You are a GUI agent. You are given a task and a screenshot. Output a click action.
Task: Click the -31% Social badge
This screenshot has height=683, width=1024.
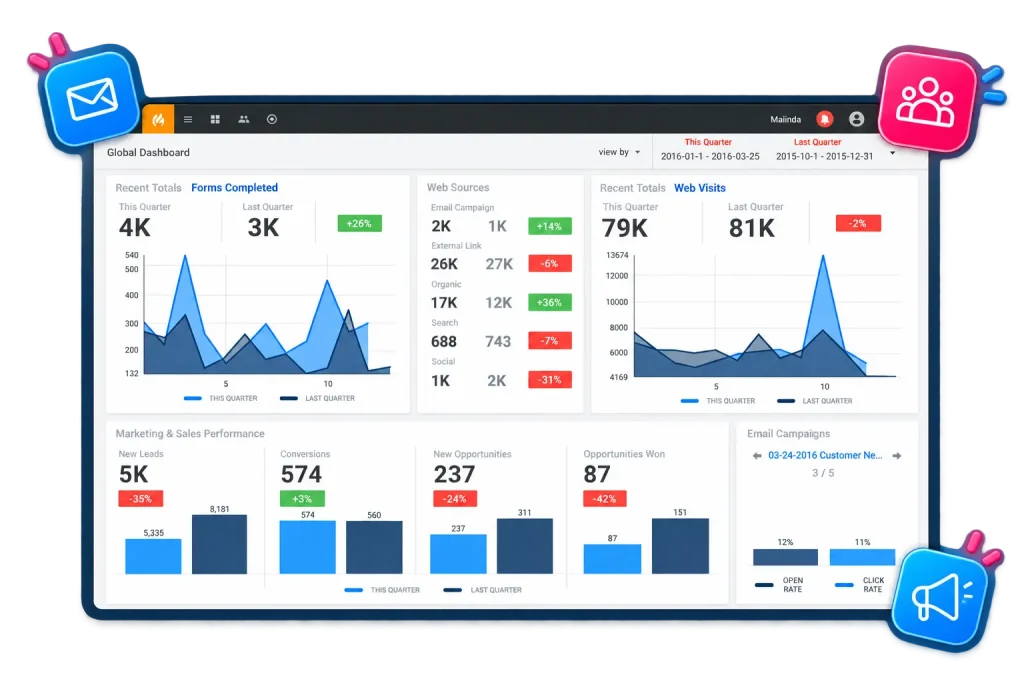(549, 380)
